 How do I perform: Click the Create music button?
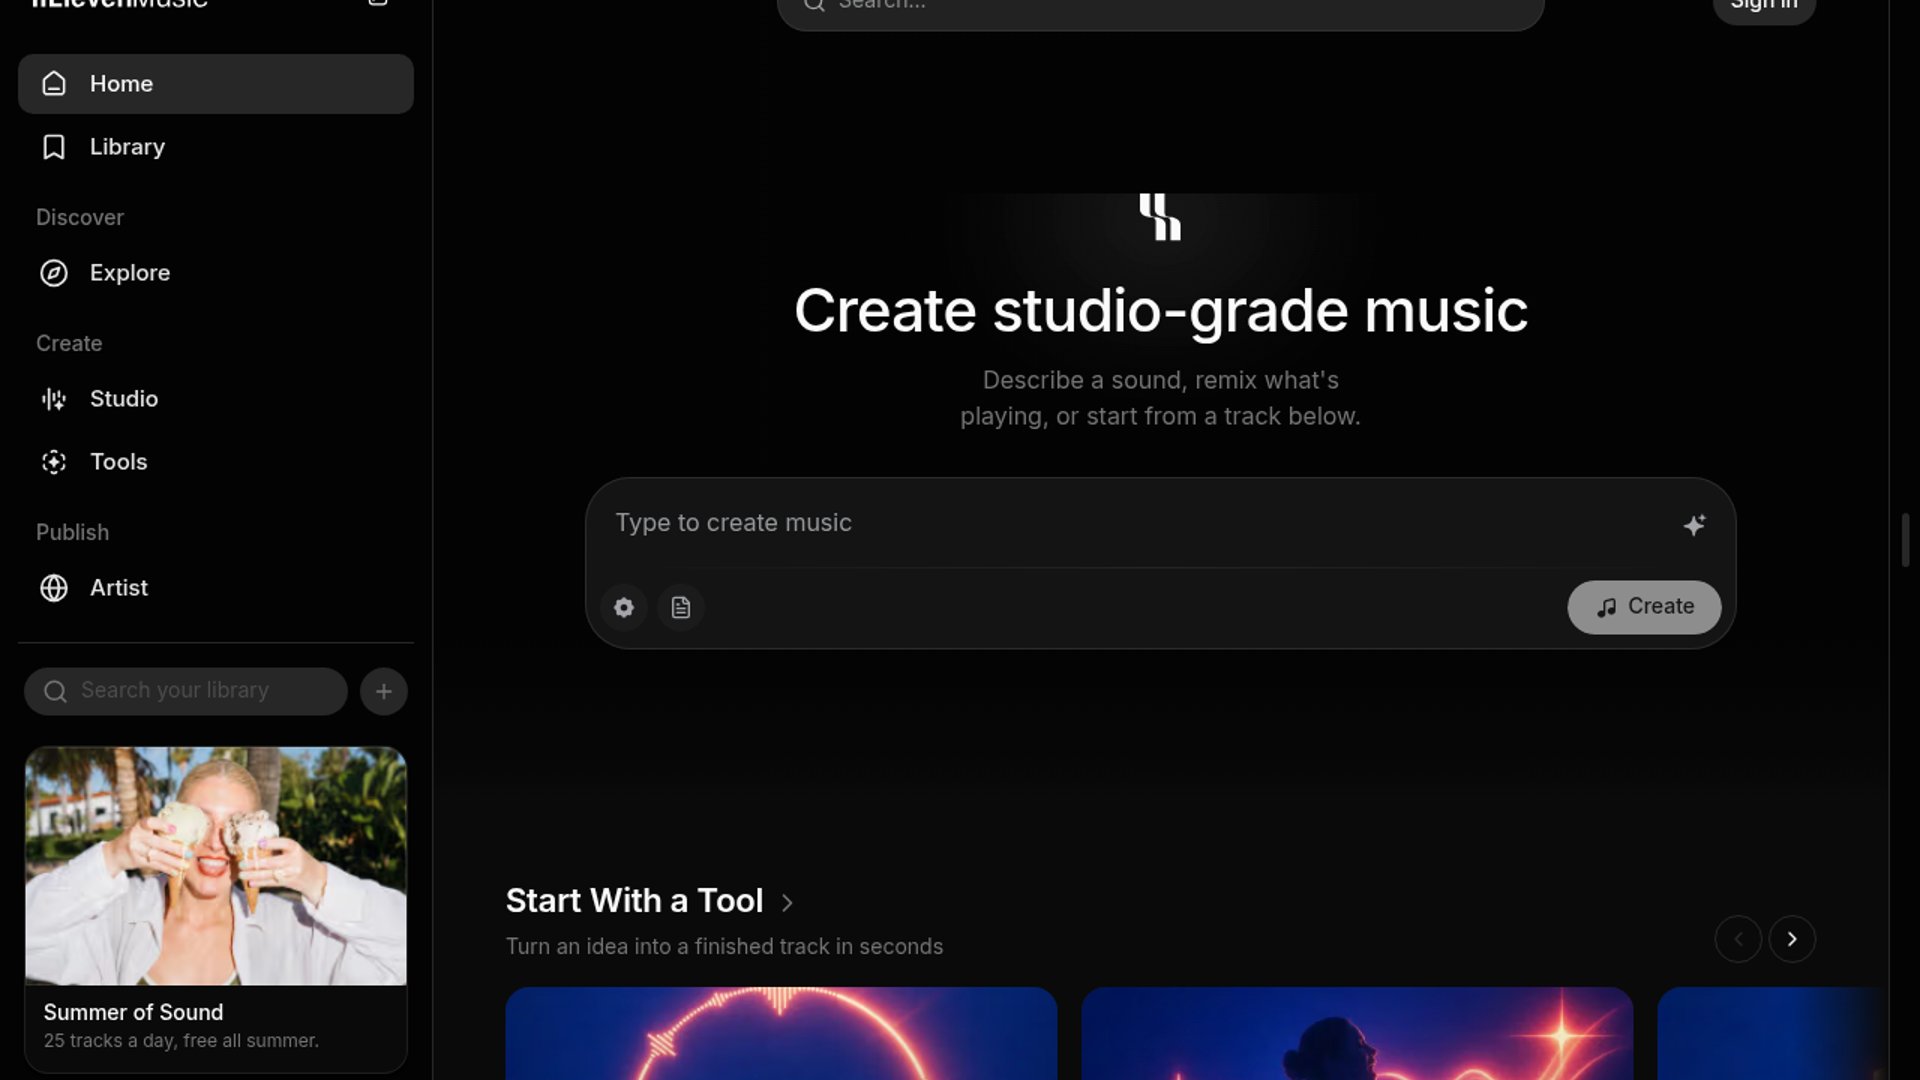click(x=1644, y=607)
